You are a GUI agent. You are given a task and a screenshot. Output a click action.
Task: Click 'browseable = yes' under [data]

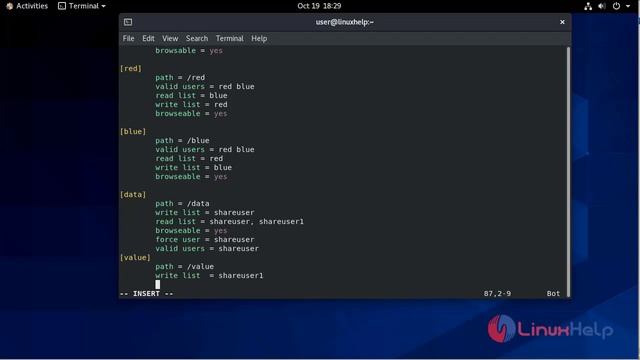(191, 231)
